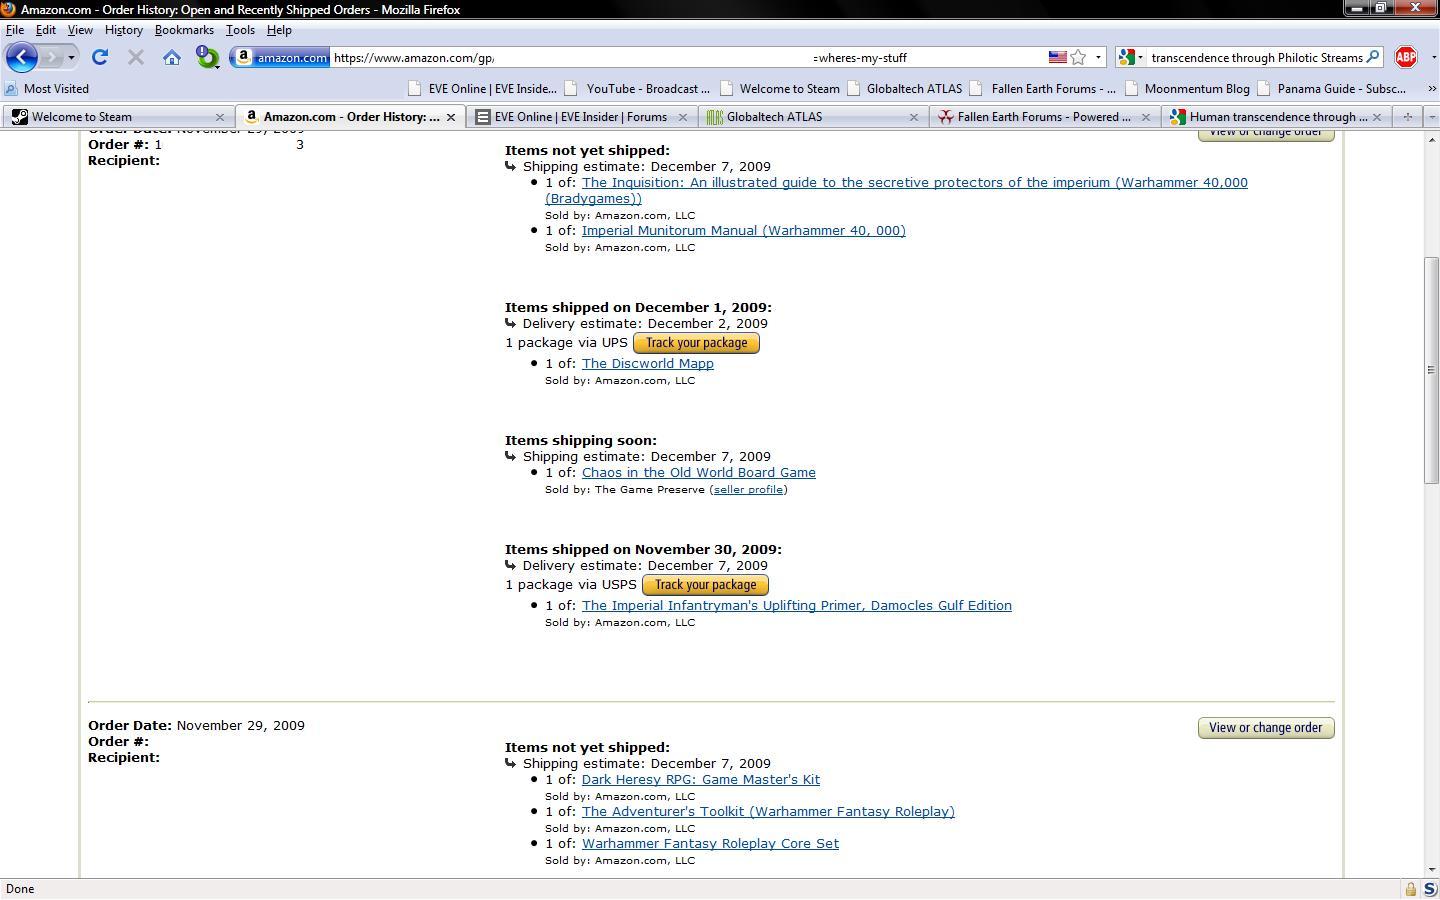Track the USPS package
Viewport: 1440px width, 900px height.
tap(705, 585)
